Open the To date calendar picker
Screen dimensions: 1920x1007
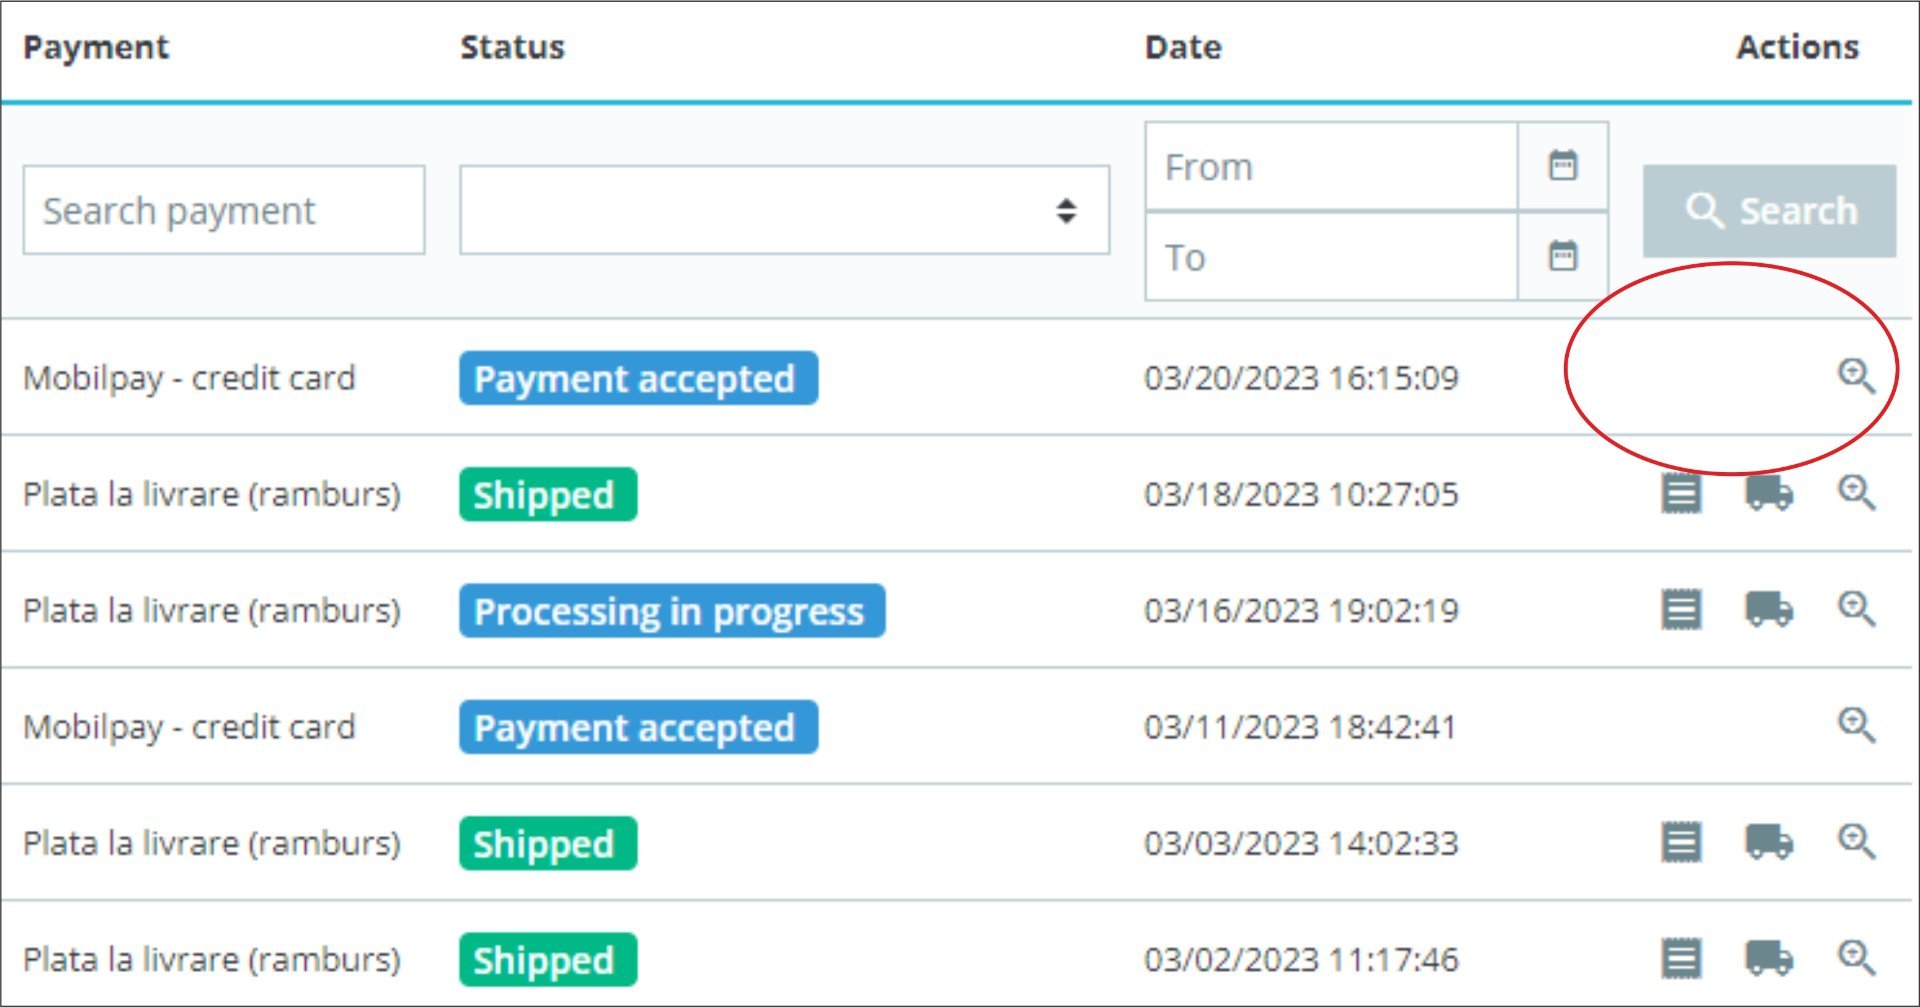[x=1562, y=257]
